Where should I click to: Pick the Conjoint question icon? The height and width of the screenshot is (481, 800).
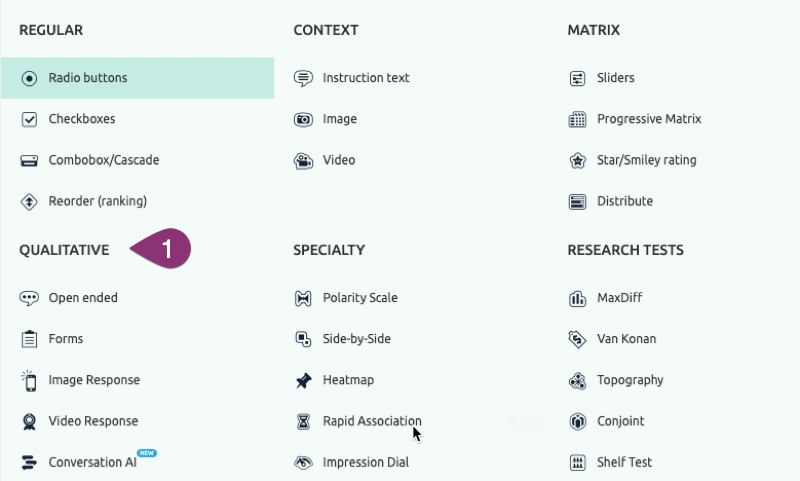pyautogui.click(x=577, y=421)
